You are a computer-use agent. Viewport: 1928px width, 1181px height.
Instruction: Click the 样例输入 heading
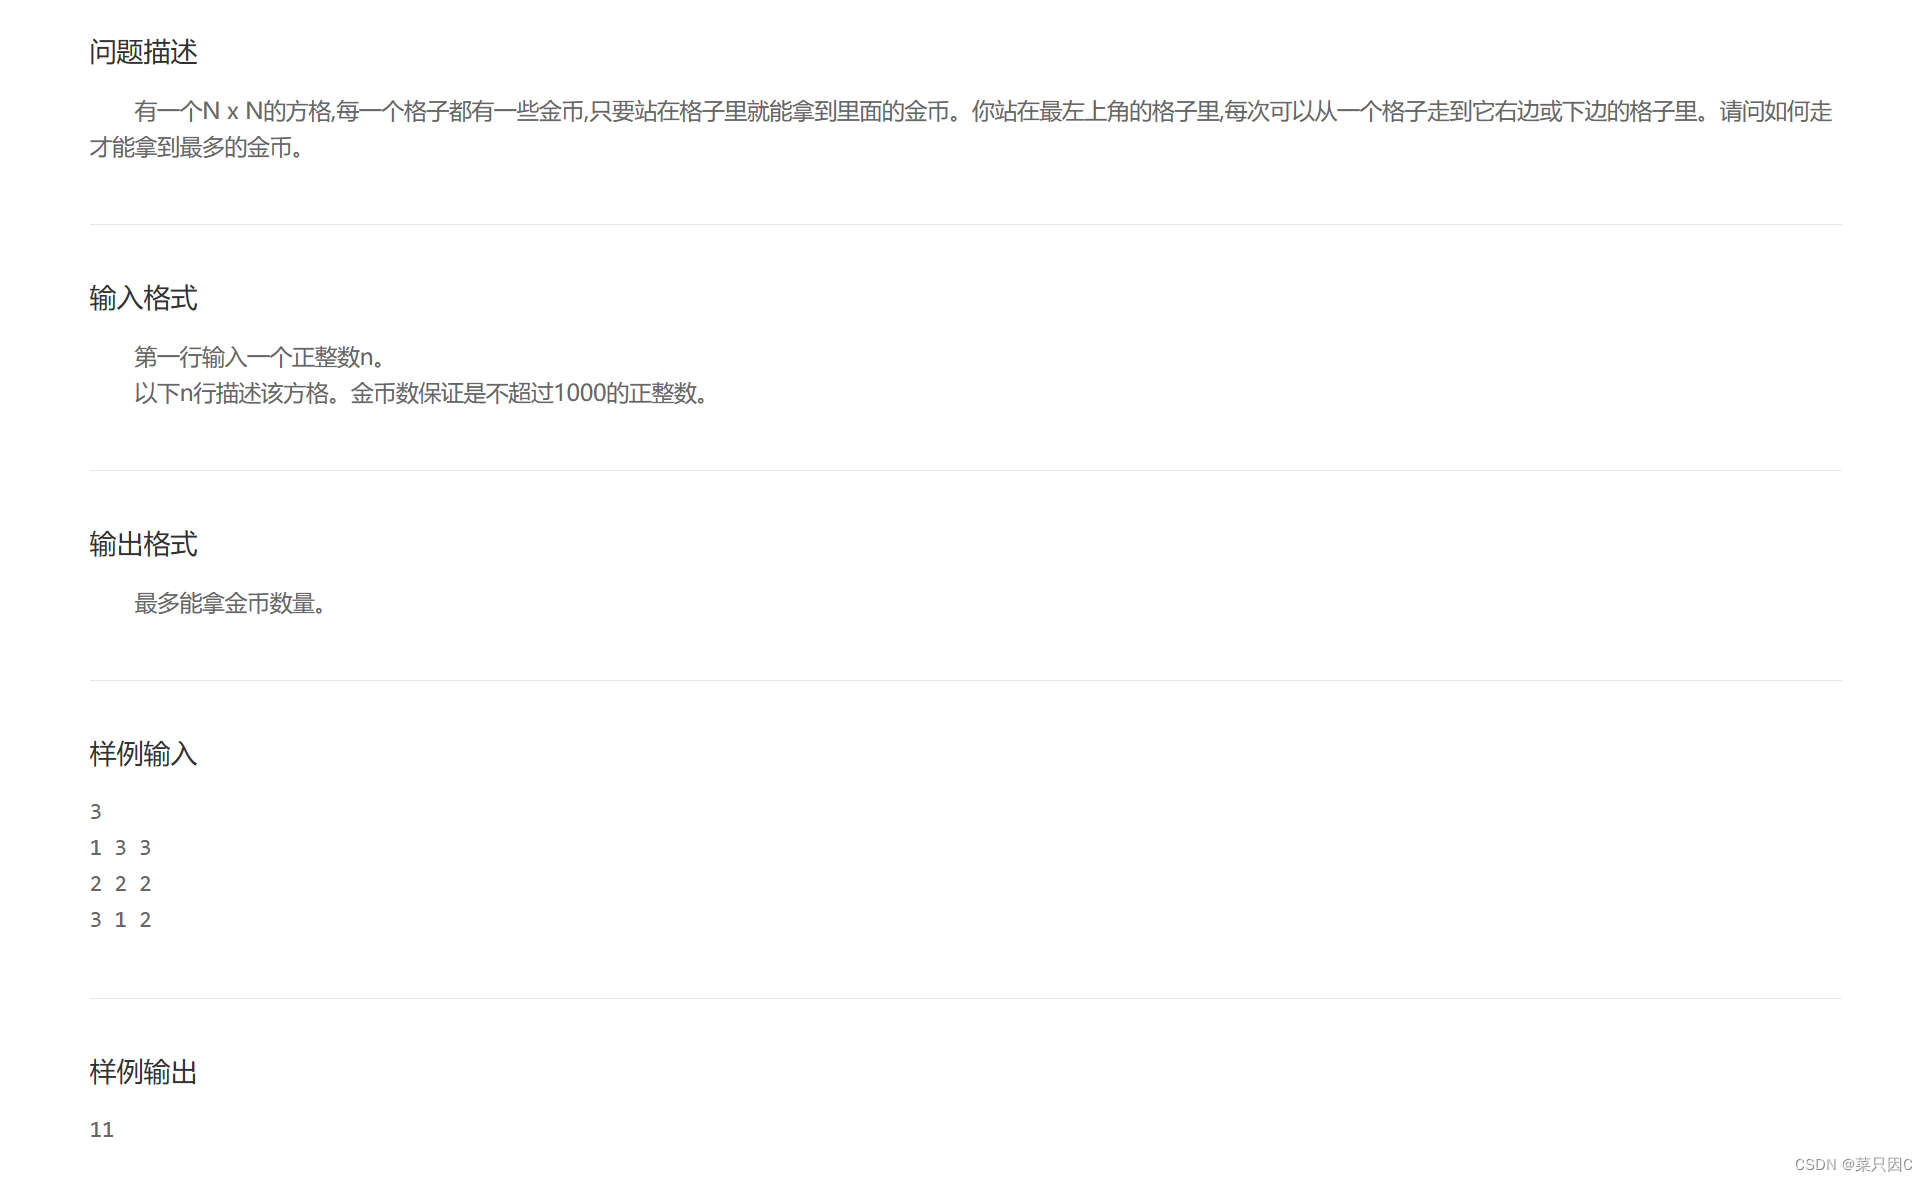pyautogui.click(x=143, y=754)
